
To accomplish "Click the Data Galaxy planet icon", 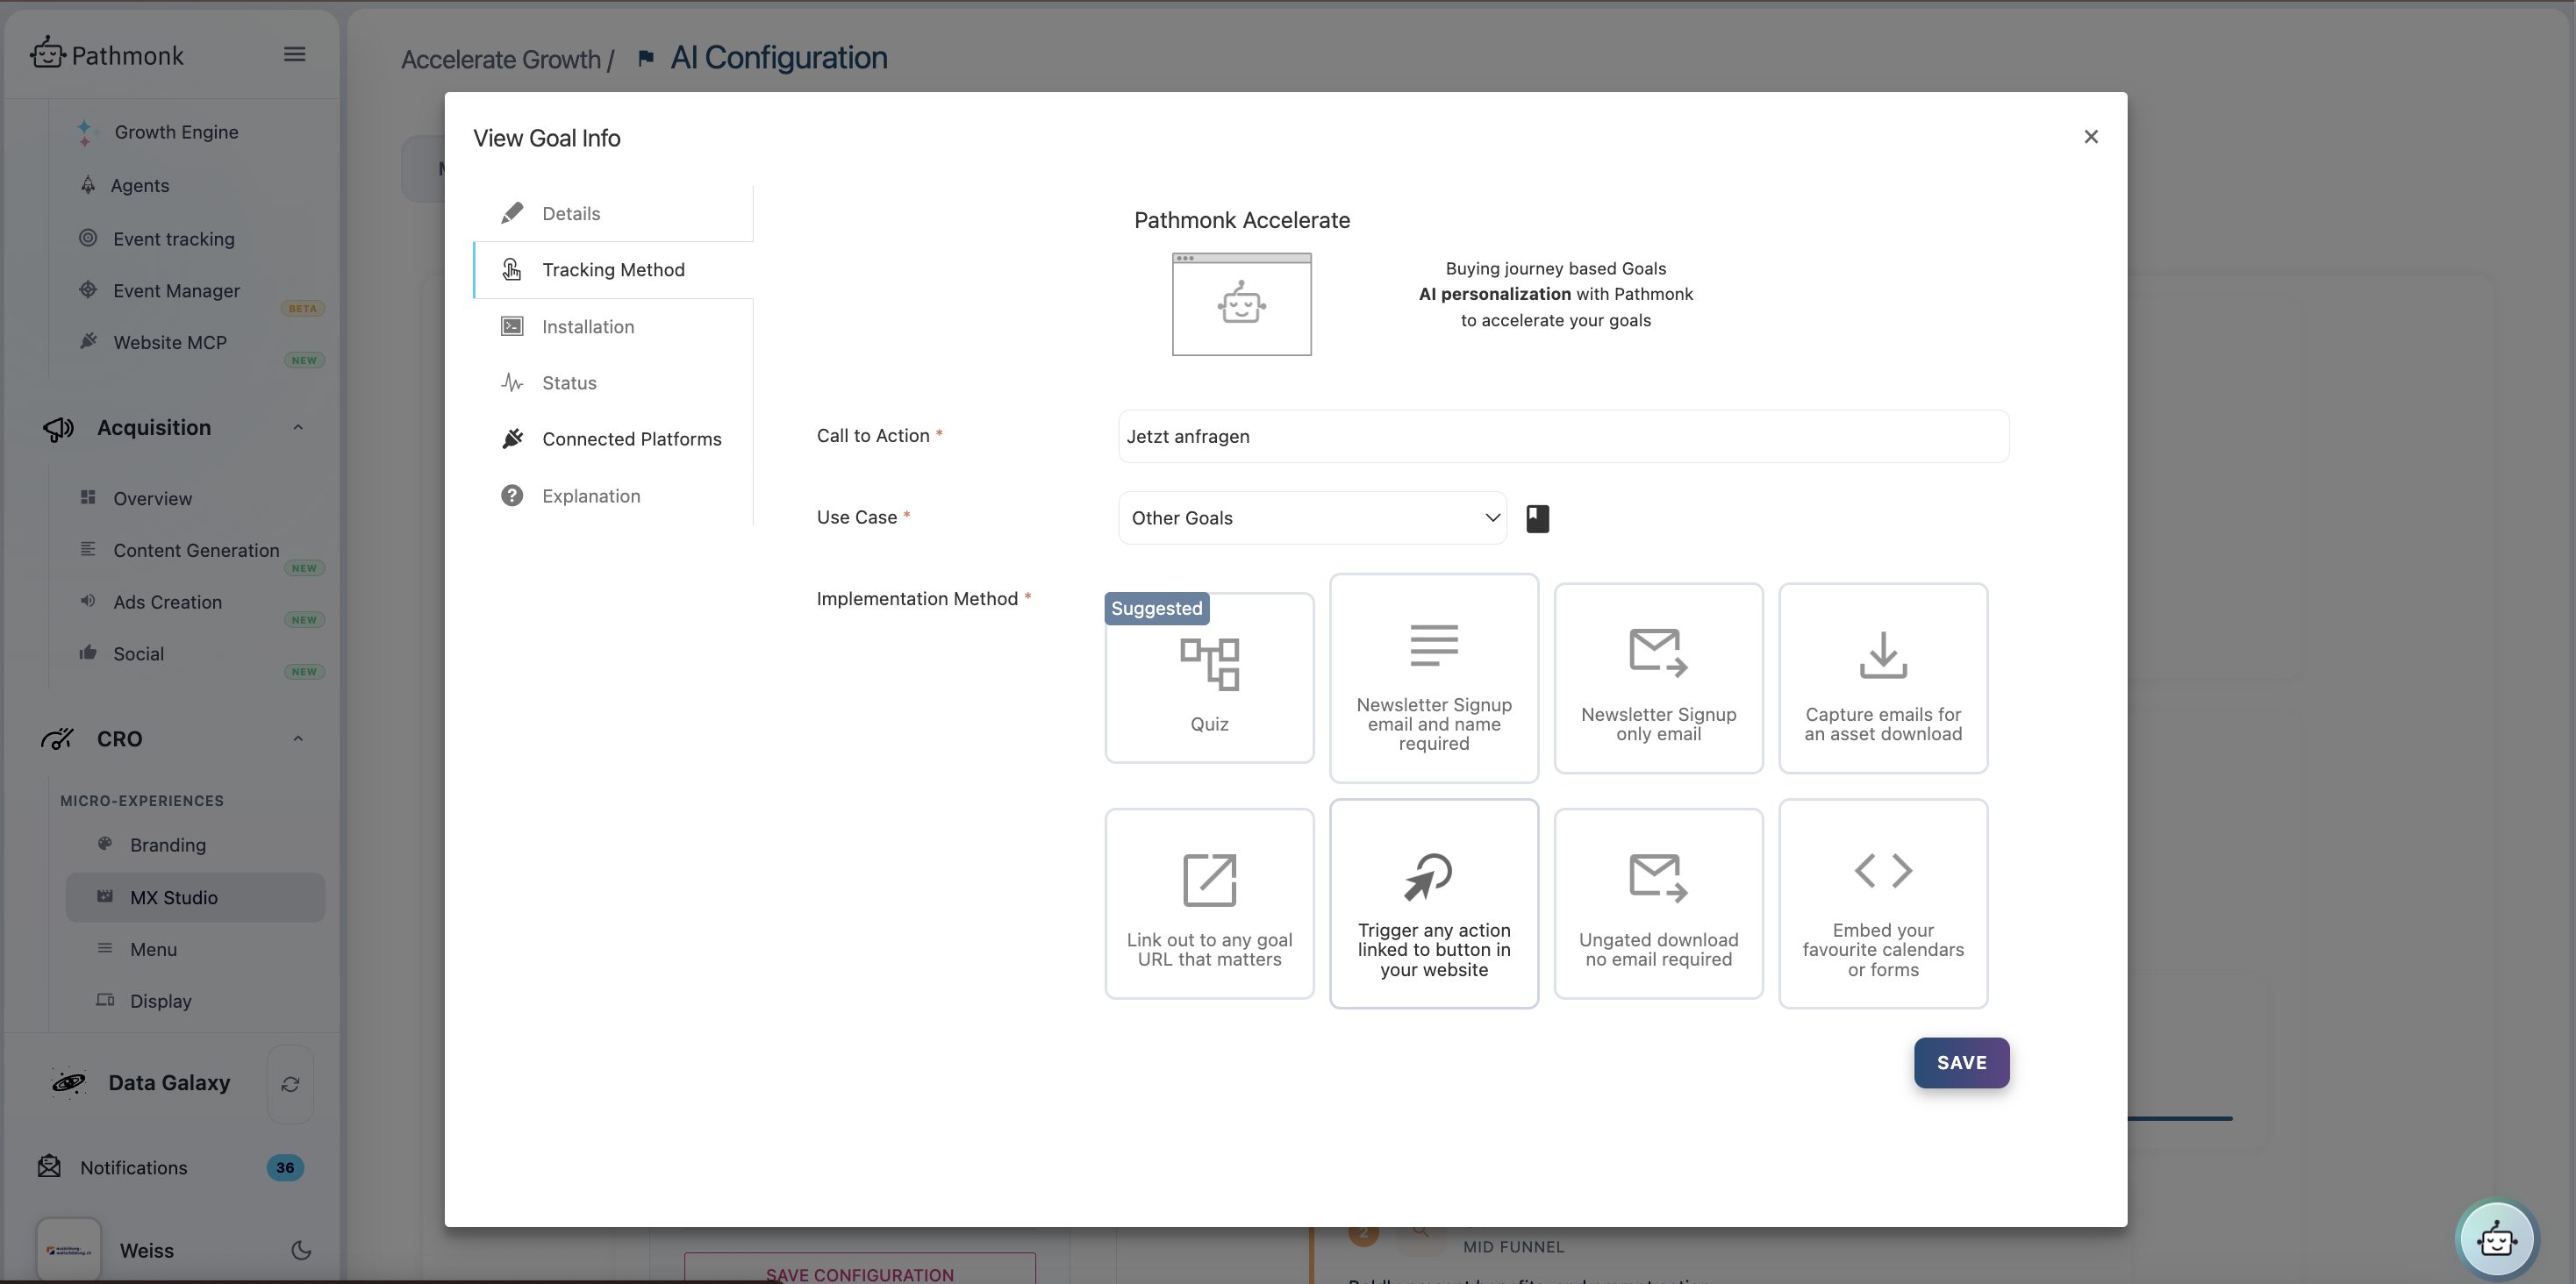I will click(x=69, y=1083).
